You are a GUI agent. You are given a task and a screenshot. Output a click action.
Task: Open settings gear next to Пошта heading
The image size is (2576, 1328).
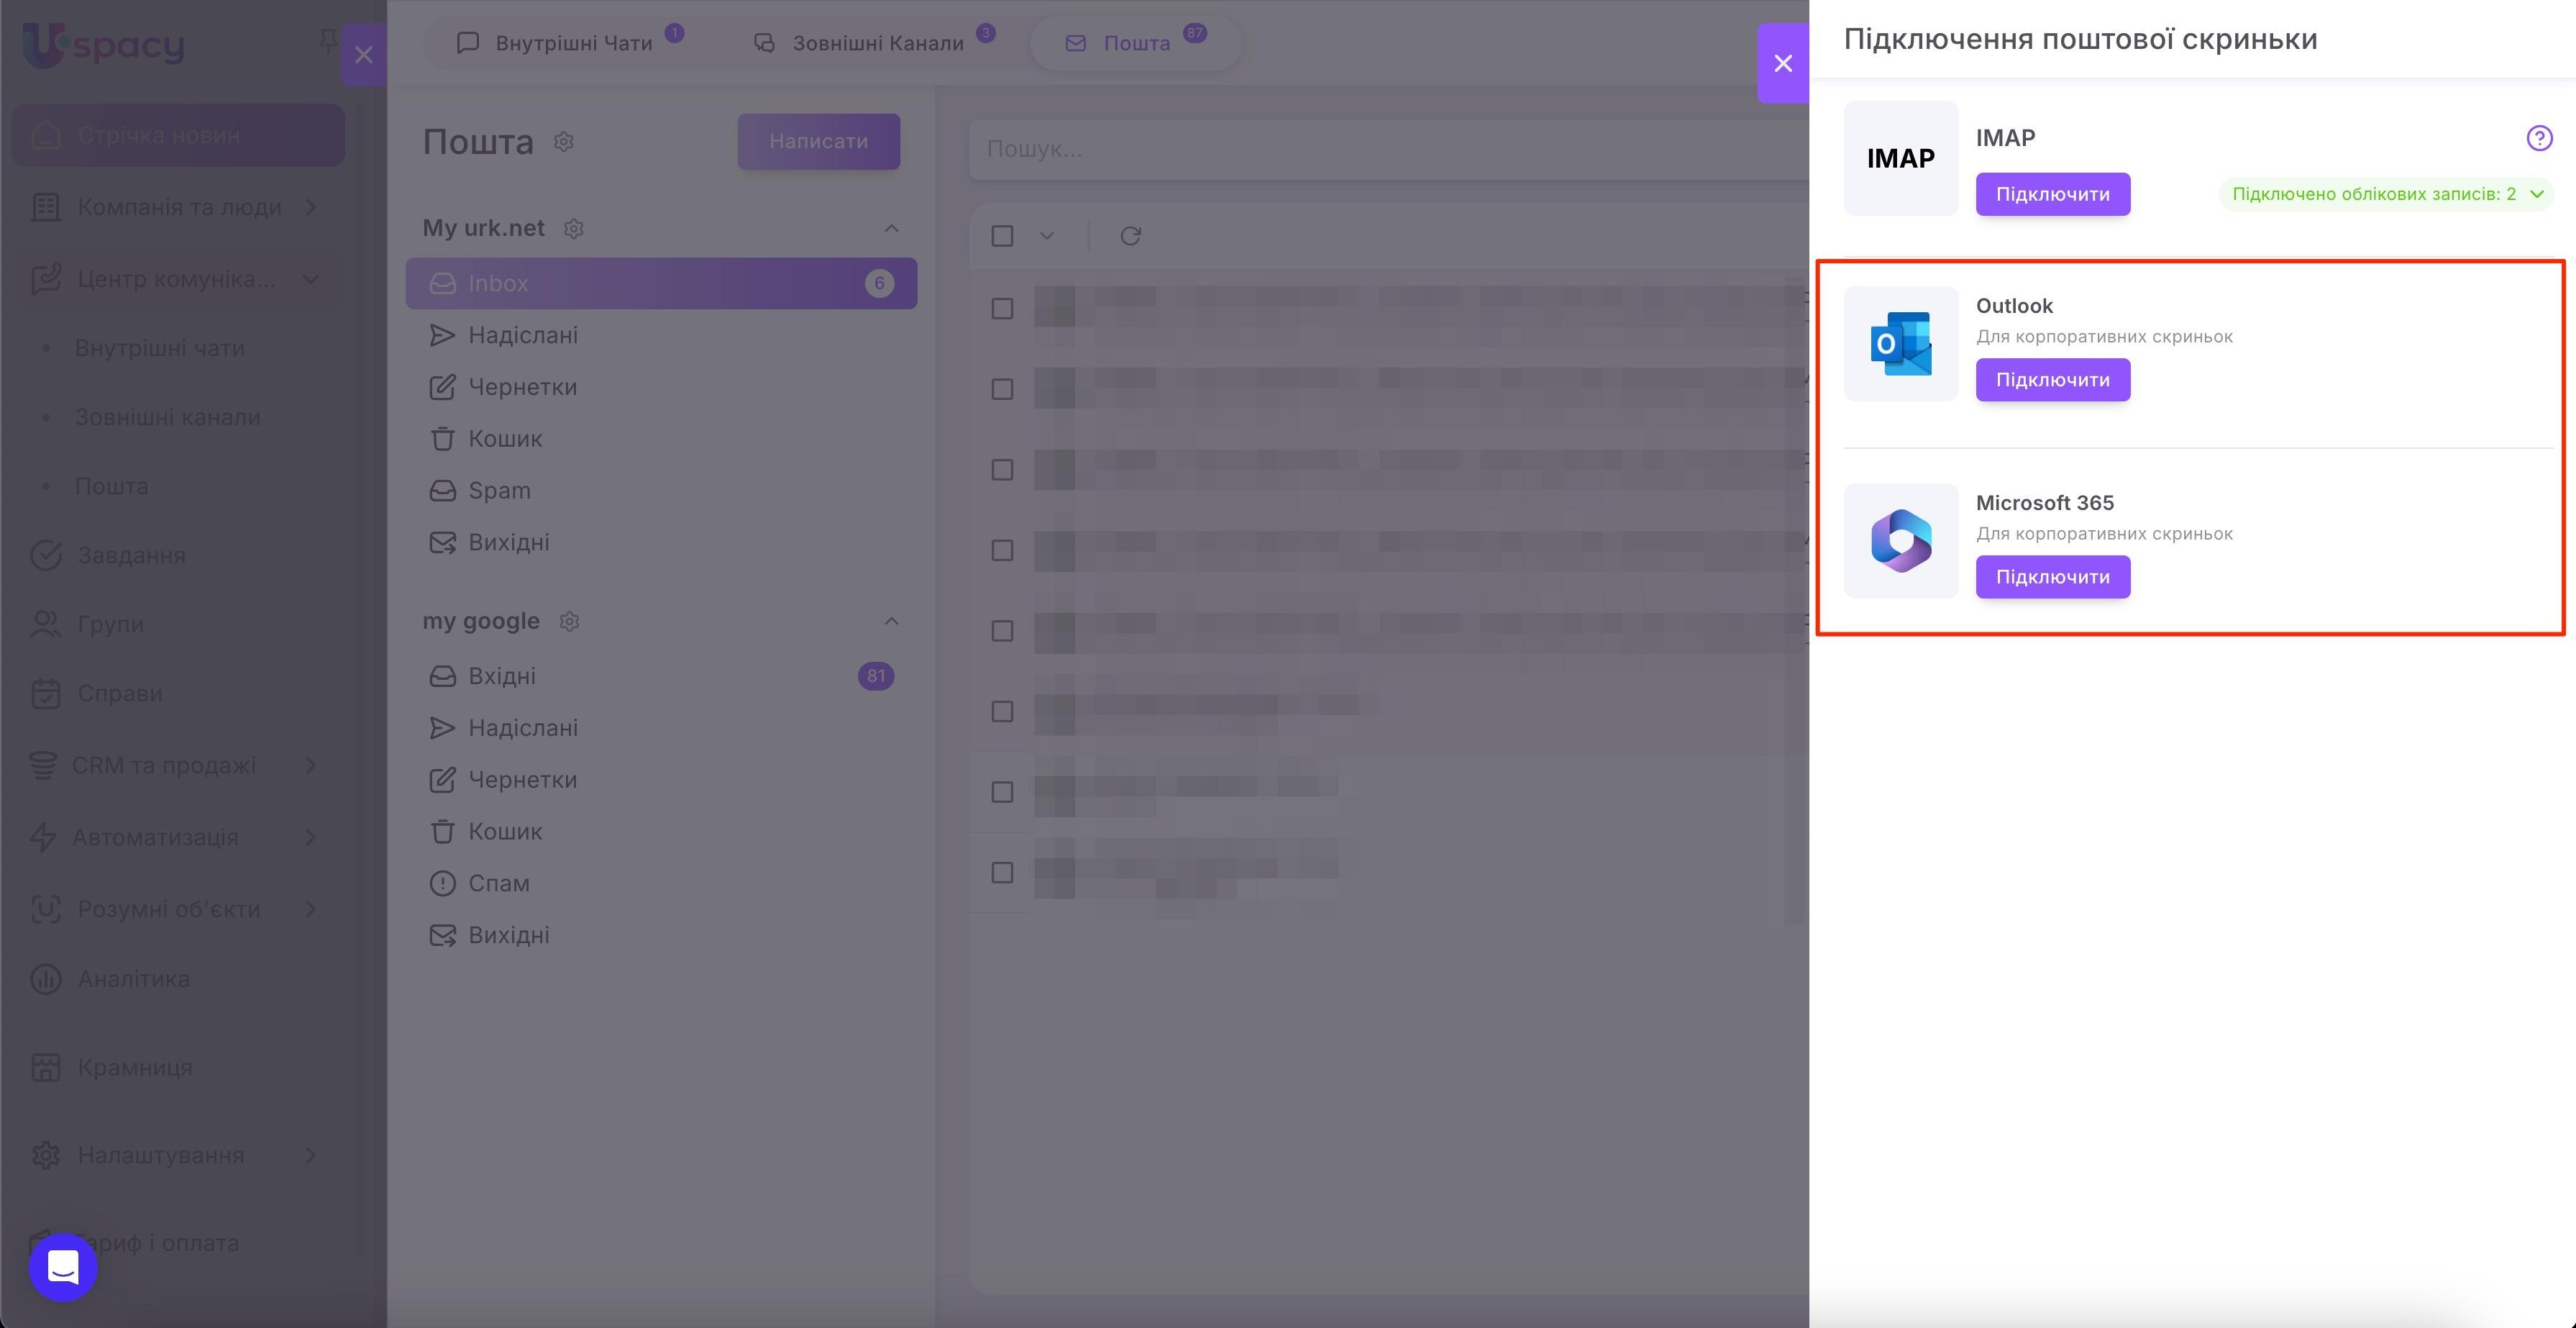[x=564, y=142]
